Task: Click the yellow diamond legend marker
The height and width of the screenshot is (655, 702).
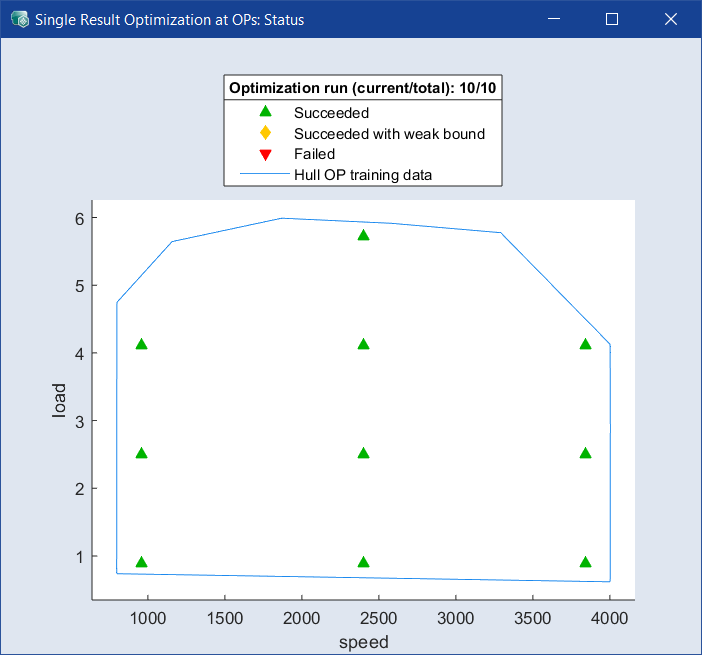Action: pos(265,134)
